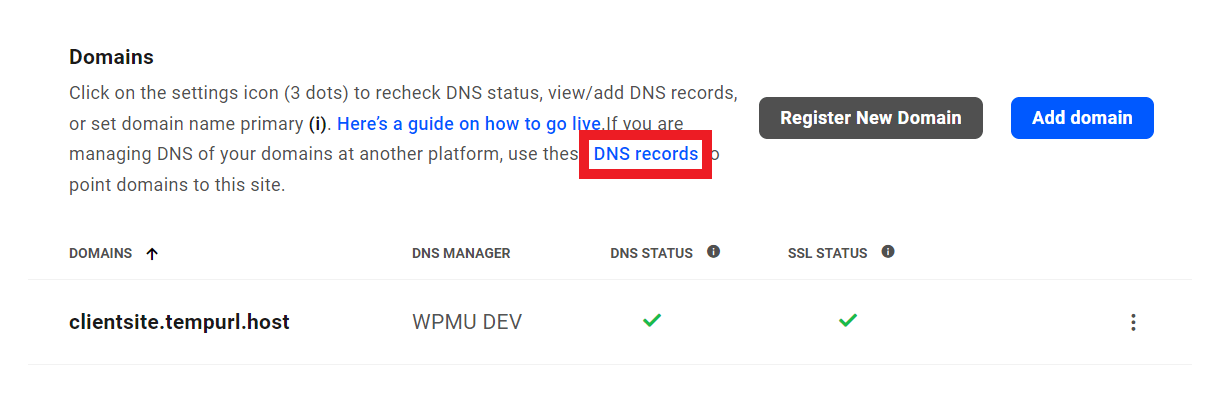The image size is (1220, 396).
Task: Open the three-dot settings menu for clientsite.tempurl.host
Action: (1133, 322)
